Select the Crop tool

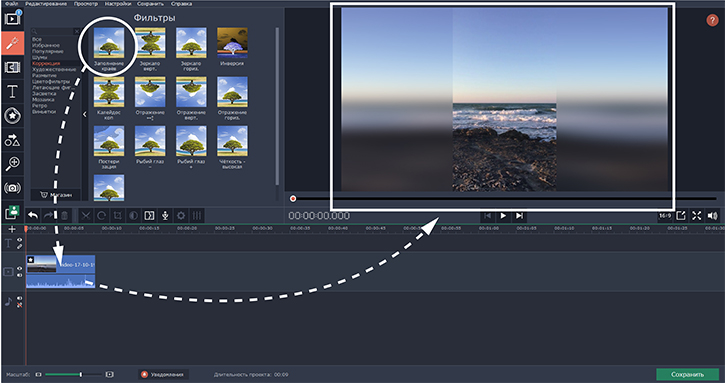[x=117, y=215]
